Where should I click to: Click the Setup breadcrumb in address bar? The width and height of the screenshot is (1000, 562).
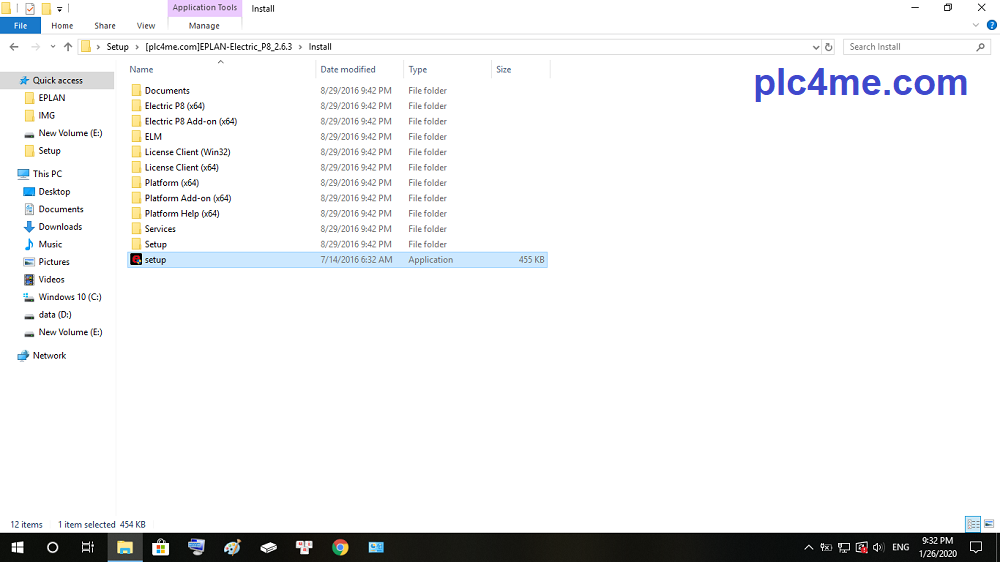[118, 47]
